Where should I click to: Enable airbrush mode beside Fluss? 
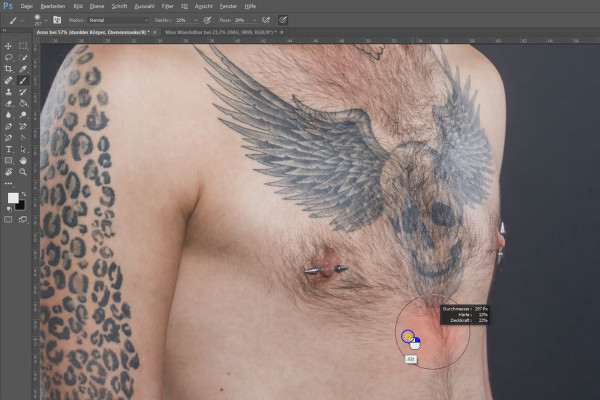(x=266, y=20)
